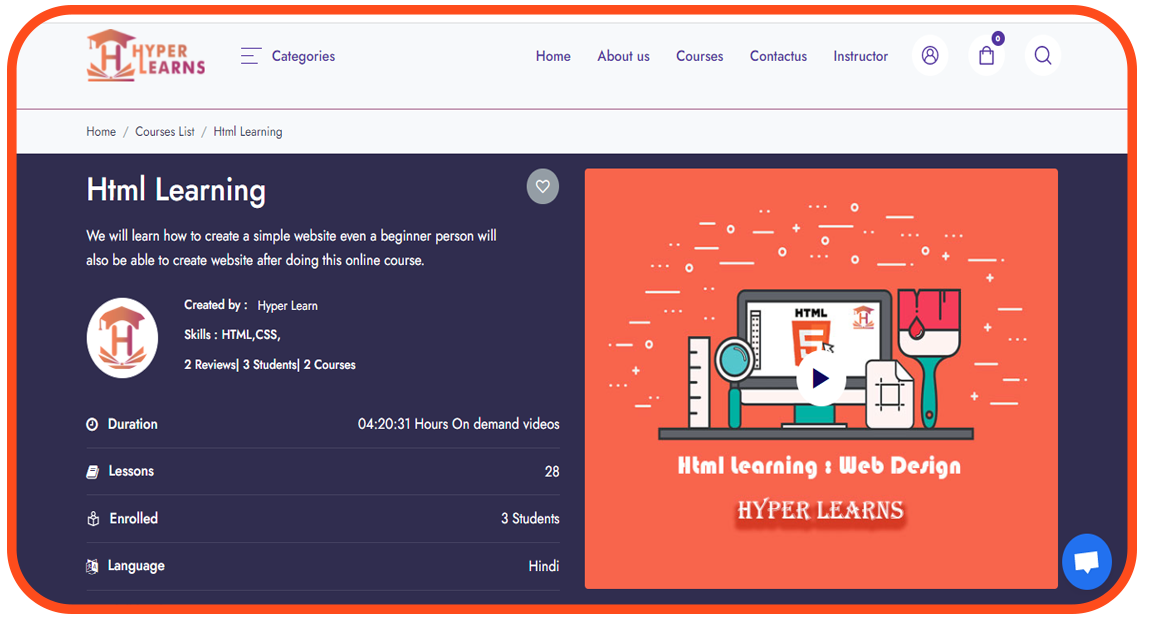Image resolution: width=1156 pixels, height=631 pixels.
Task: Open the Contactus page
Action: [x=778, y=56]
